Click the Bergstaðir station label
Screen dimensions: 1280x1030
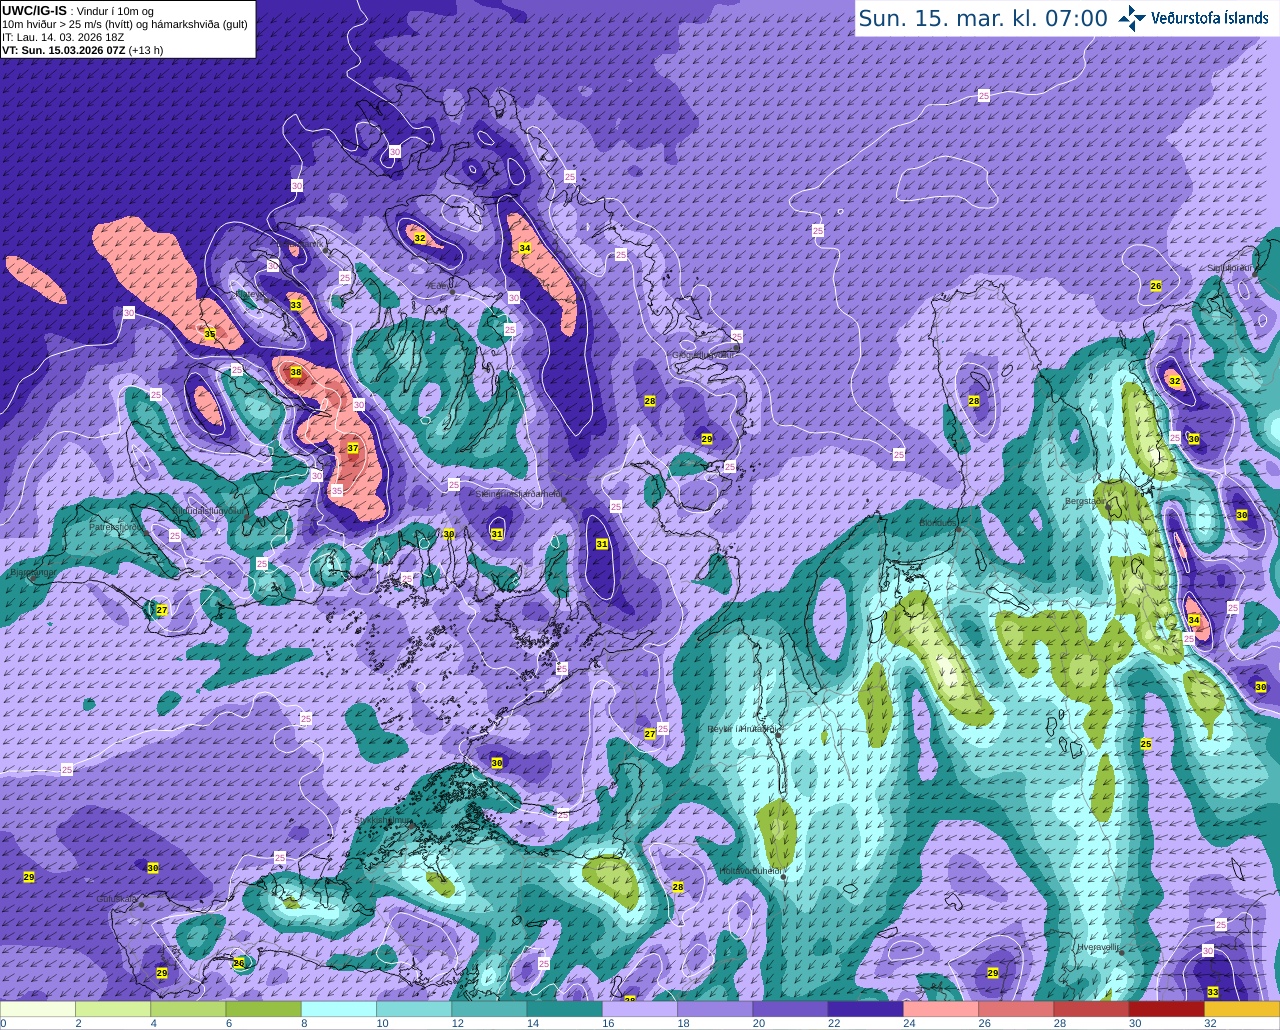(x=1087, y=500)
